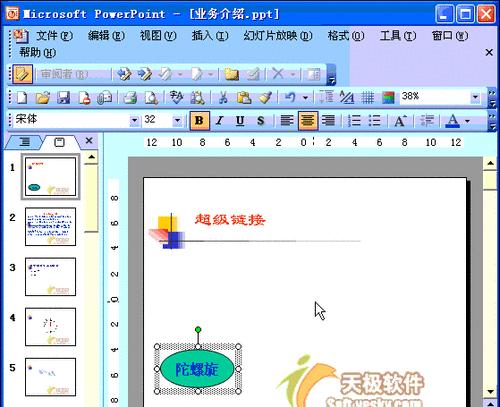Click the numbered list icon
The image size is (500, 407).
(354, 120)
